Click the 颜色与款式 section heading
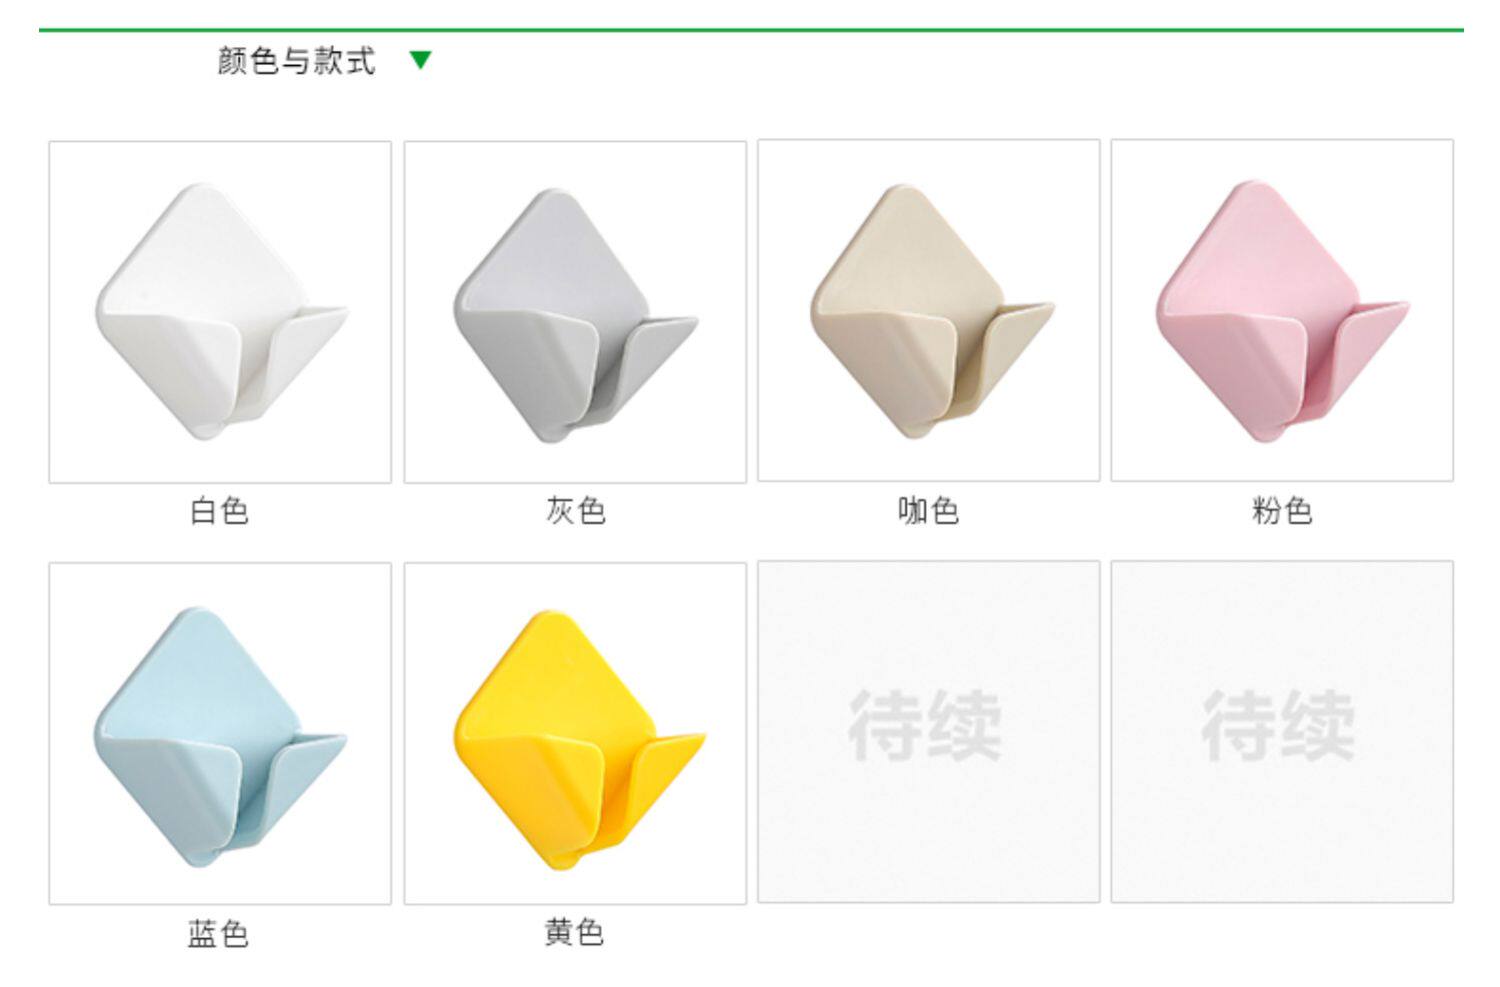The height and width of the screenshot is (987, 1500). tap(296, 60)
